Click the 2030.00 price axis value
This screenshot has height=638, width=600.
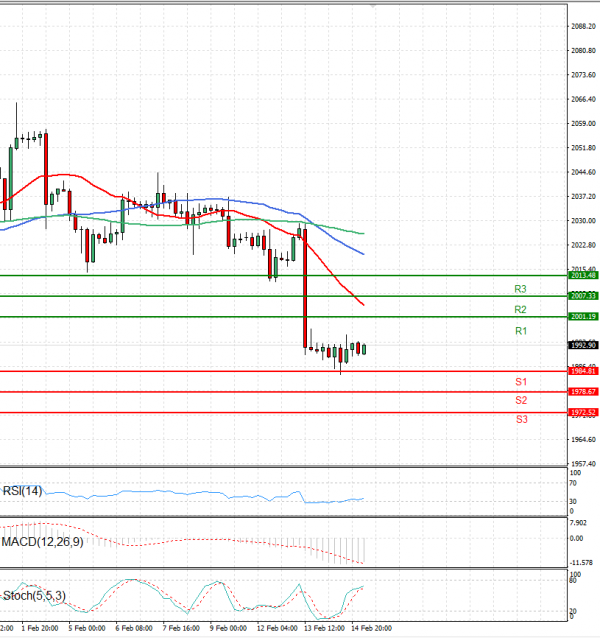pos(583,221)
